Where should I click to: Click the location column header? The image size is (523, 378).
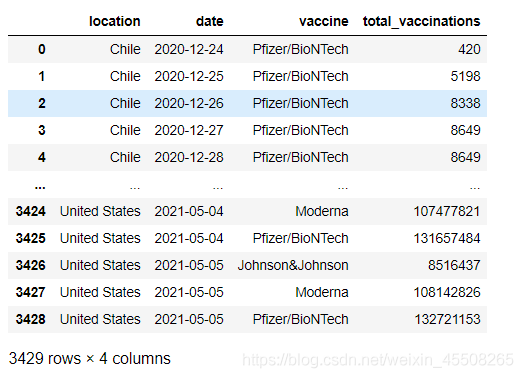point(115,21)
